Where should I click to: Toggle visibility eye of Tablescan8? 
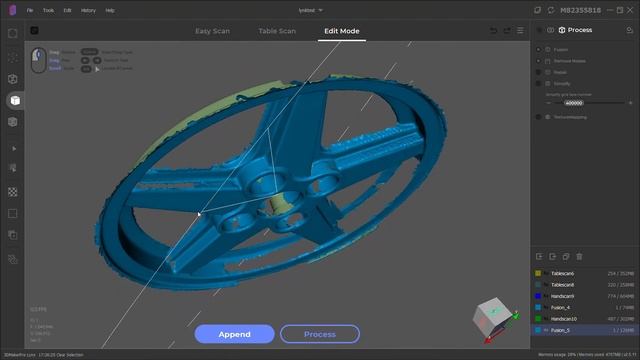[x=546, y=285]
